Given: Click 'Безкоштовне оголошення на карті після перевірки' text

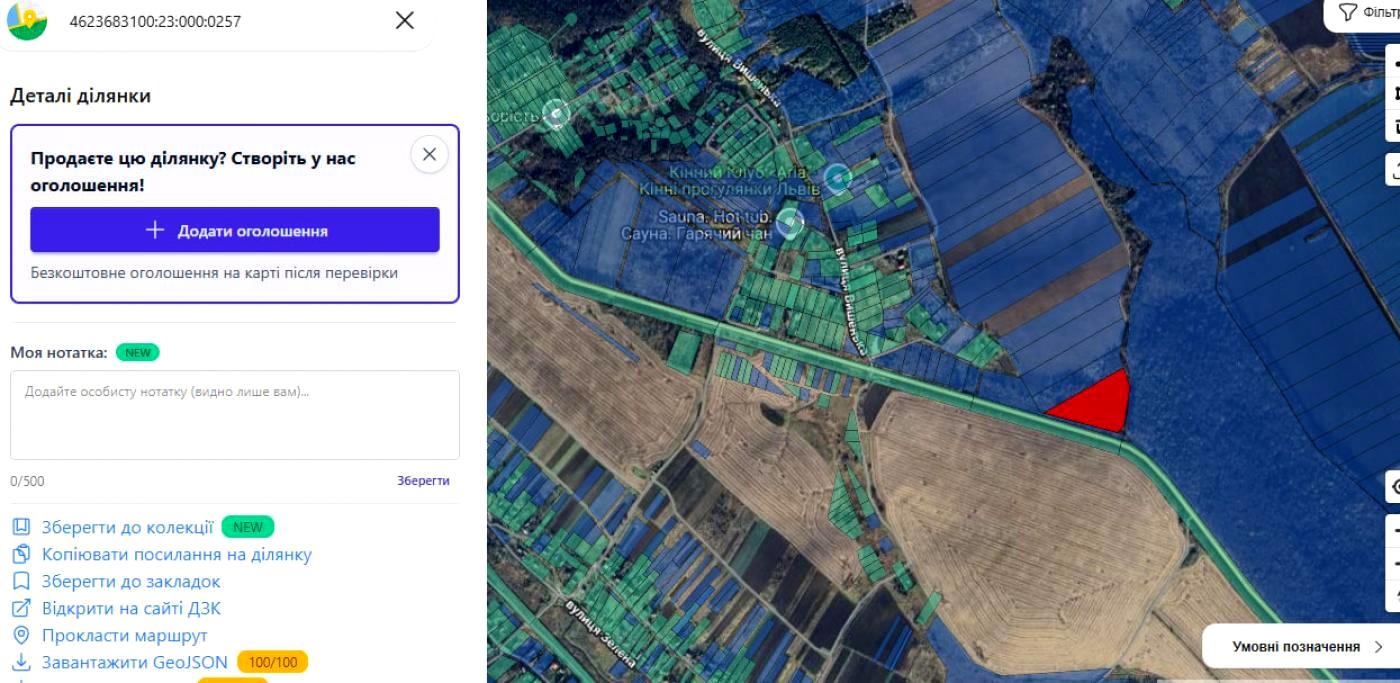Looking at the screenshot, I should pos(214,273).
